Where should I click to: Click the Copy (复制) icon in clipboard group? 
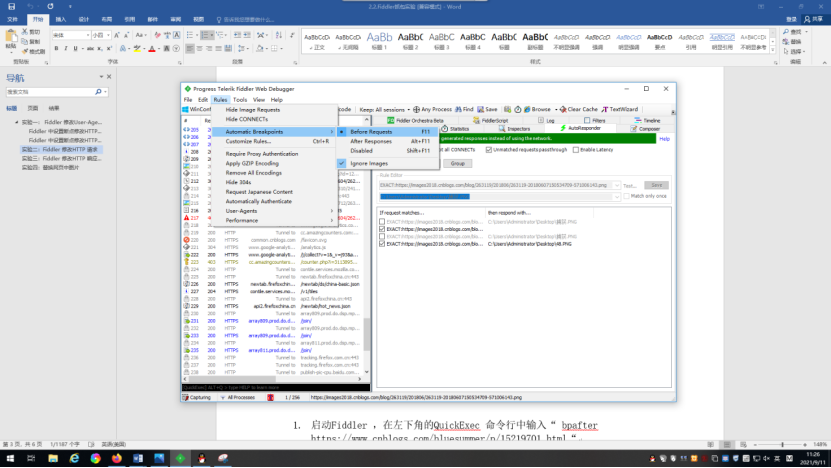(25, 41)
